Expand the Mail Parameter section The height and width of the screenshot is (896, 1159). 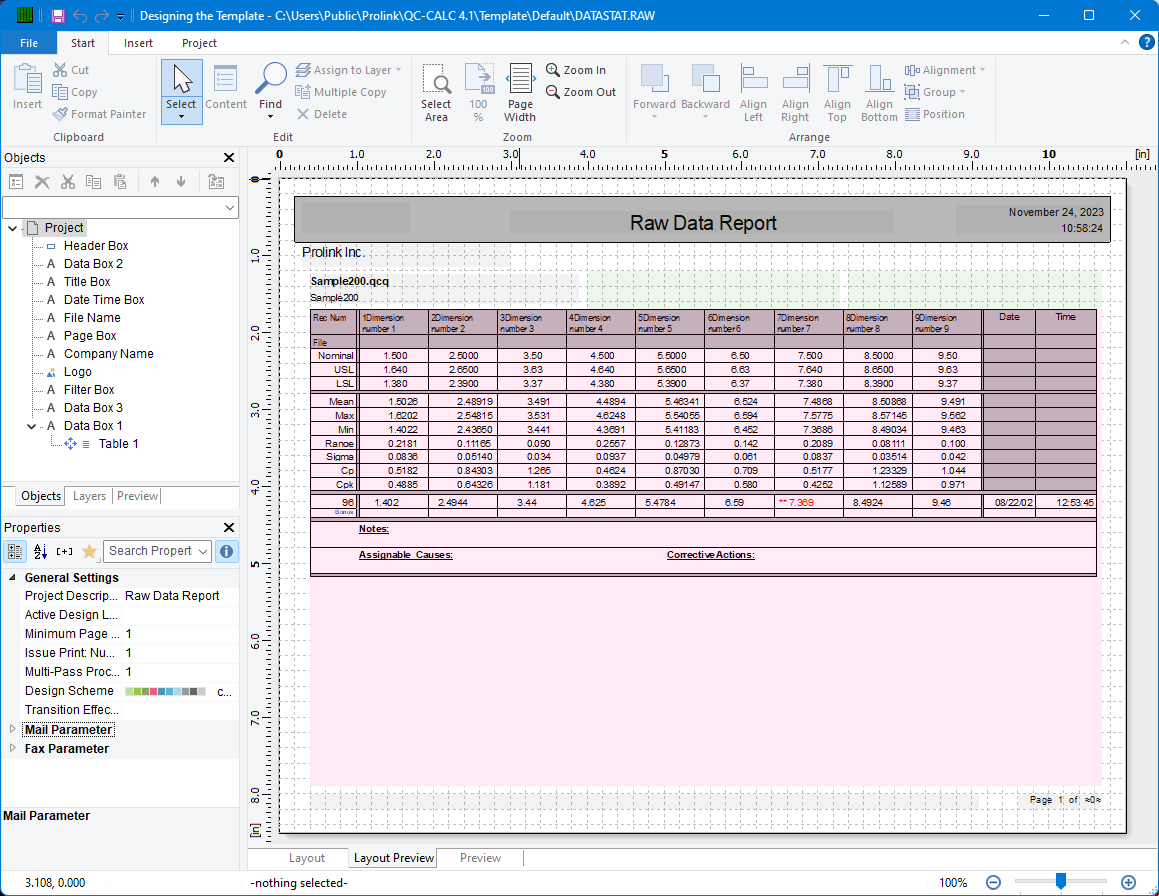pyautogui.click(x=13, y=730)
